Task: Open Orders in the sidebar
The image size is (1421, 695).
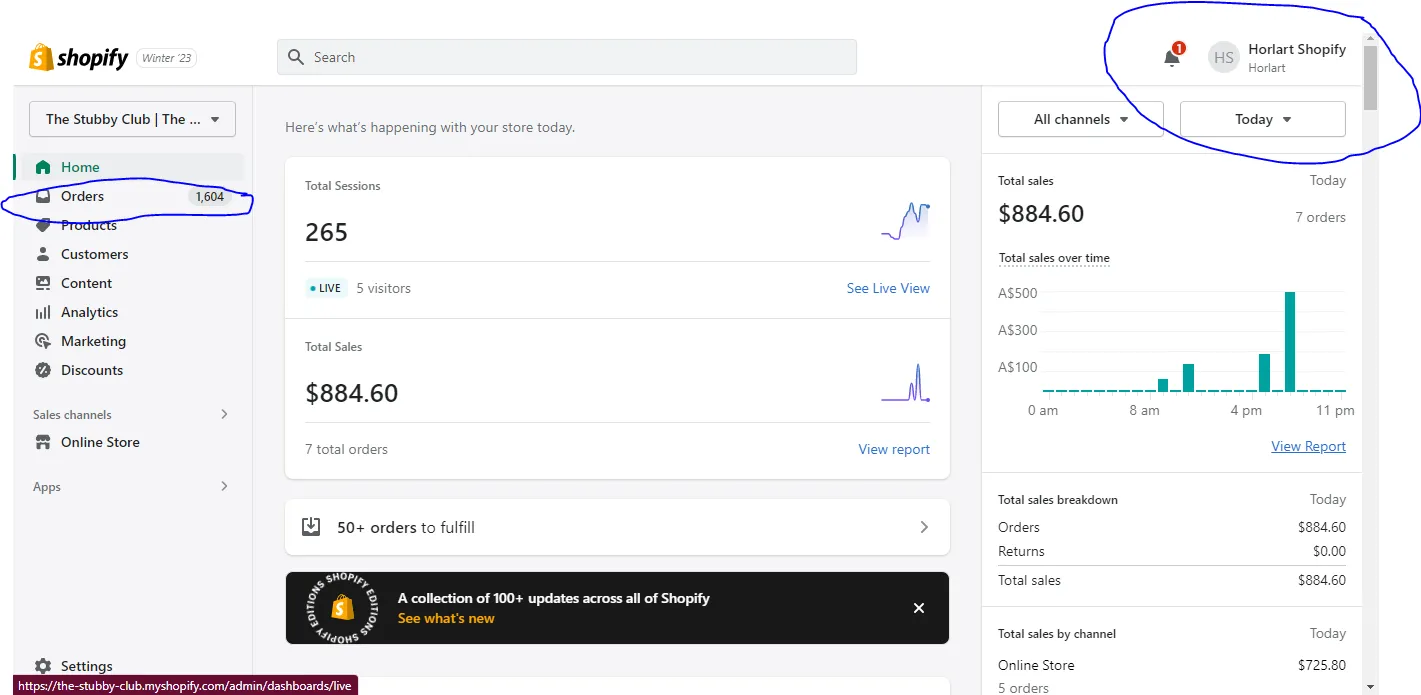Action: [82, 196]
